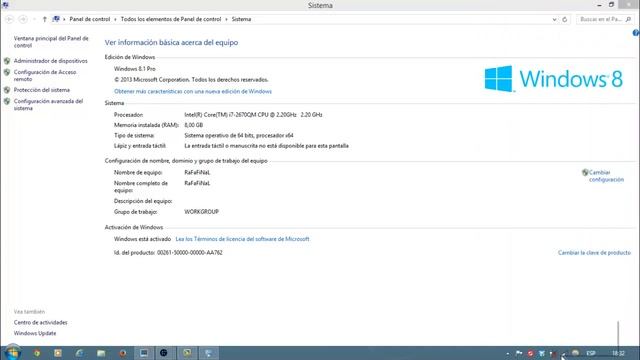Screen dimensions: 640x360
Task: Open recent locations dropdown arrow
Action: tap(34, 19)
